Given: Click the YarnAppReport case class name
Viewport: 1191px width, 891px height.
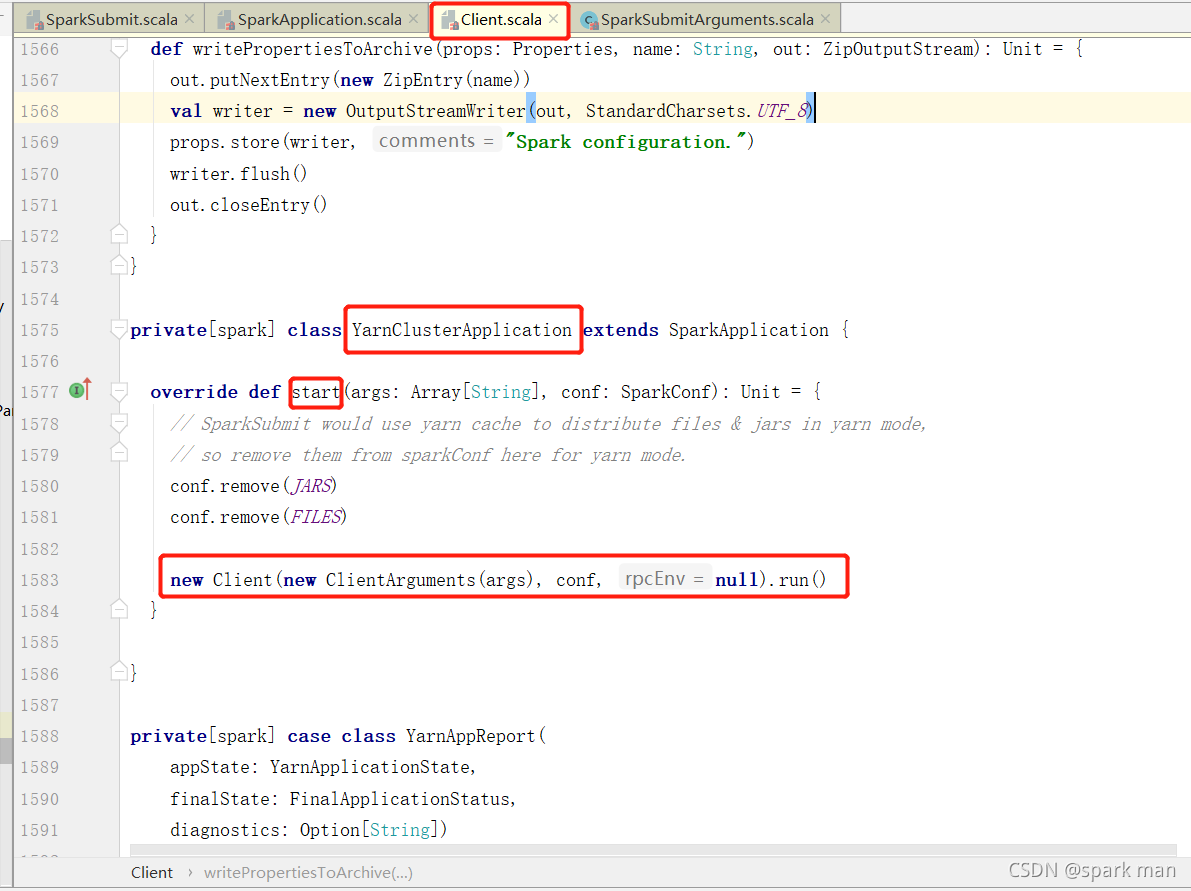Looking at the screenshot, I should pos(471,736).
